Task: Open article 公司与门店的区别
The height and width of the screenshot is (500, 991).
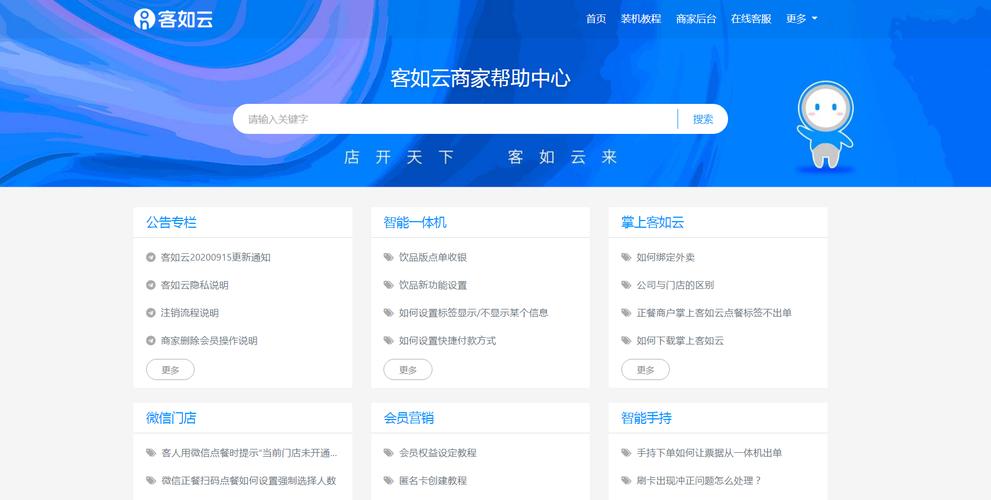Action: pos(676,285)
